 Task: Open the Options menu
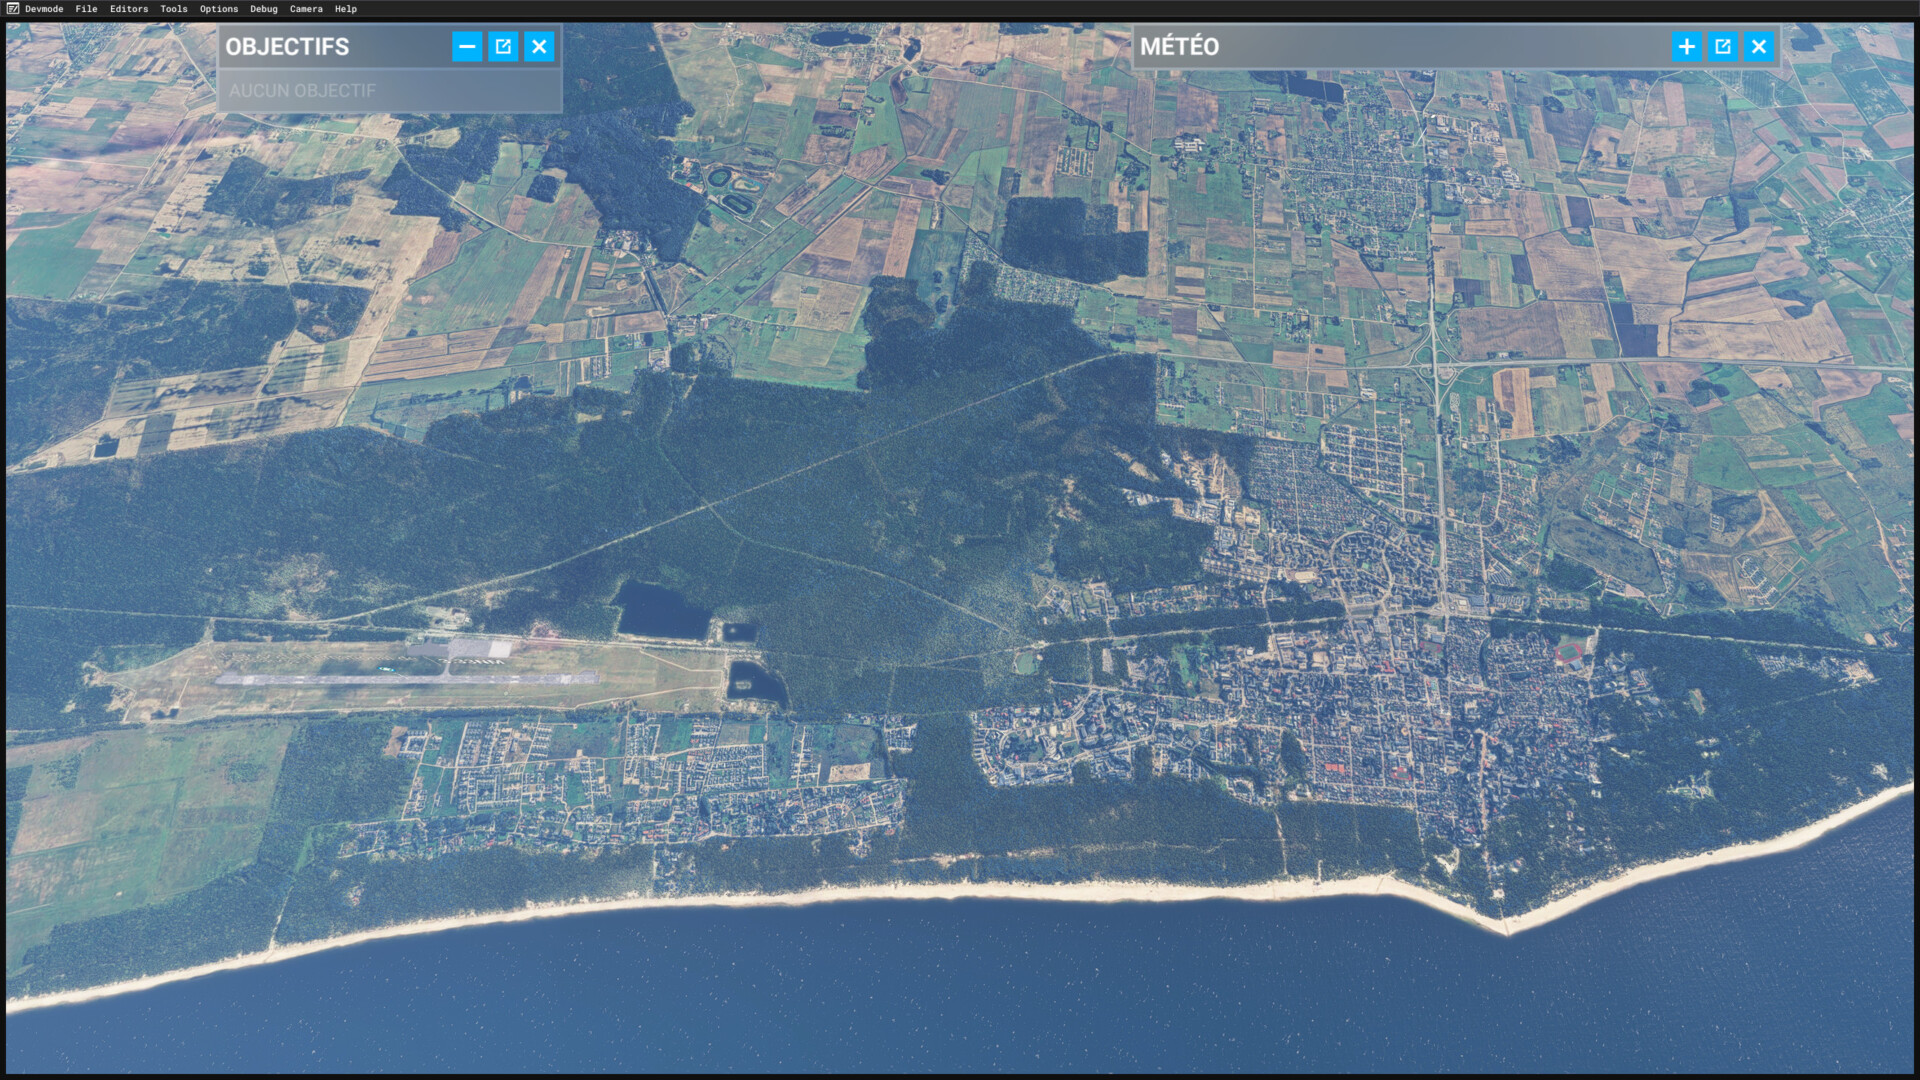click(218, 9)
